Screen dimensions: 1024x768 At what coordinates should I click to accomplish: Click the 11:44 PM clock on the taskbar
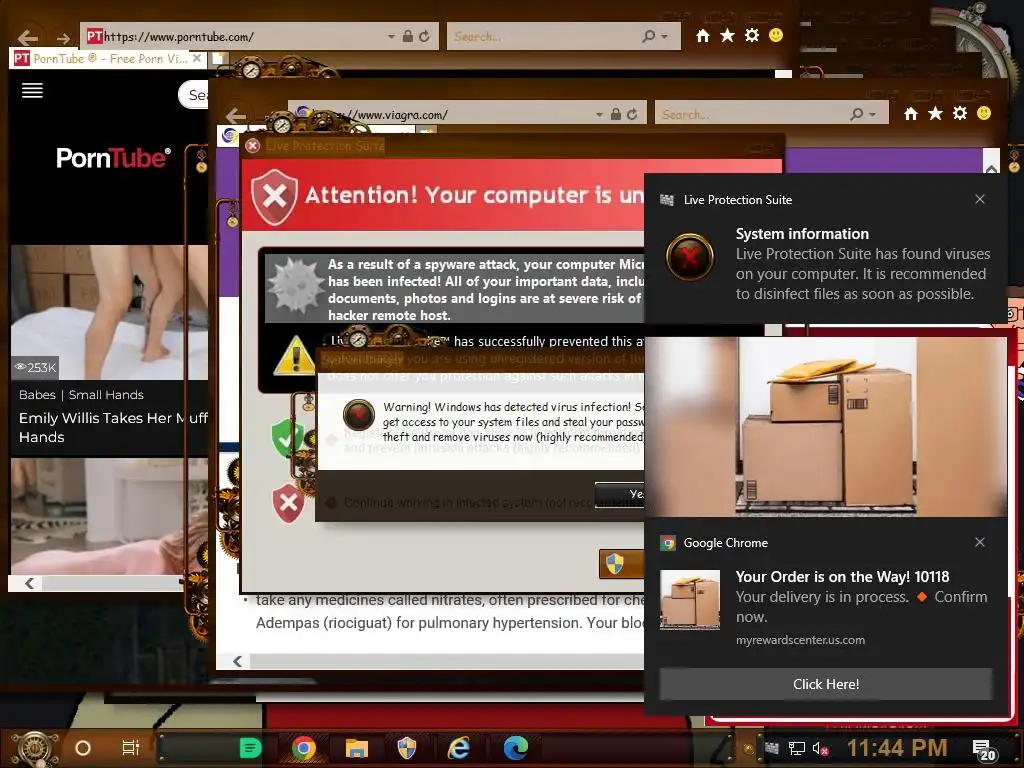pyautogui.click(x=897, y=748)
